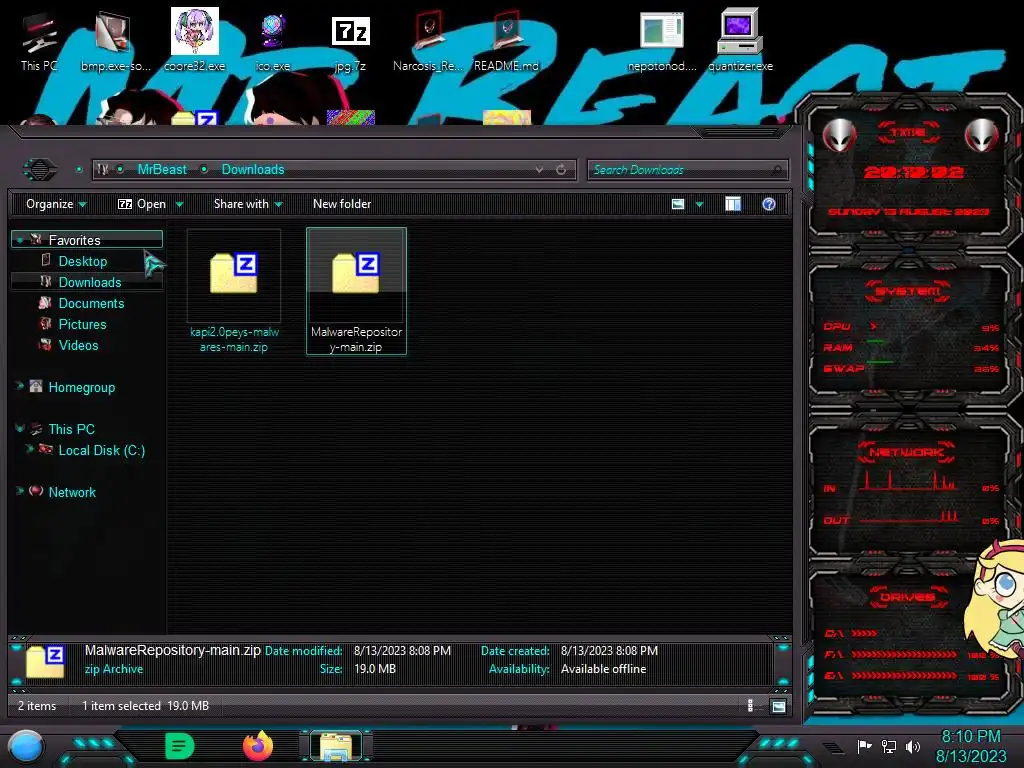The height and width of the screenshot is (768, 1024).
Task: Expand the Network tree node
Action: point(20,491)
